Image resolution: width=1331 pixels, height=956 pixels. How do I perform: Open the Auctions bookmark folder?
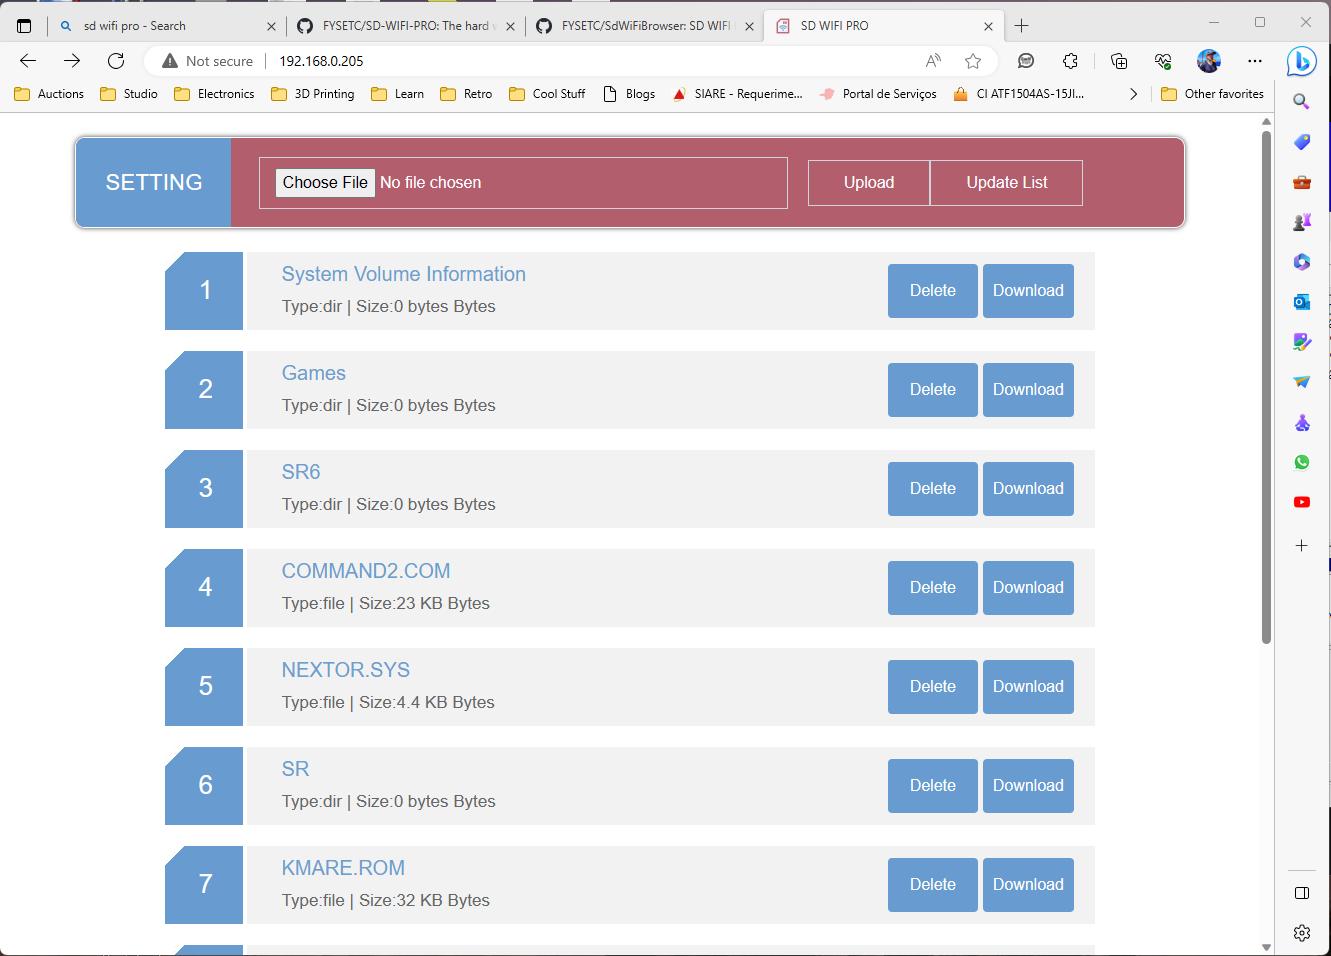(49, 94)
